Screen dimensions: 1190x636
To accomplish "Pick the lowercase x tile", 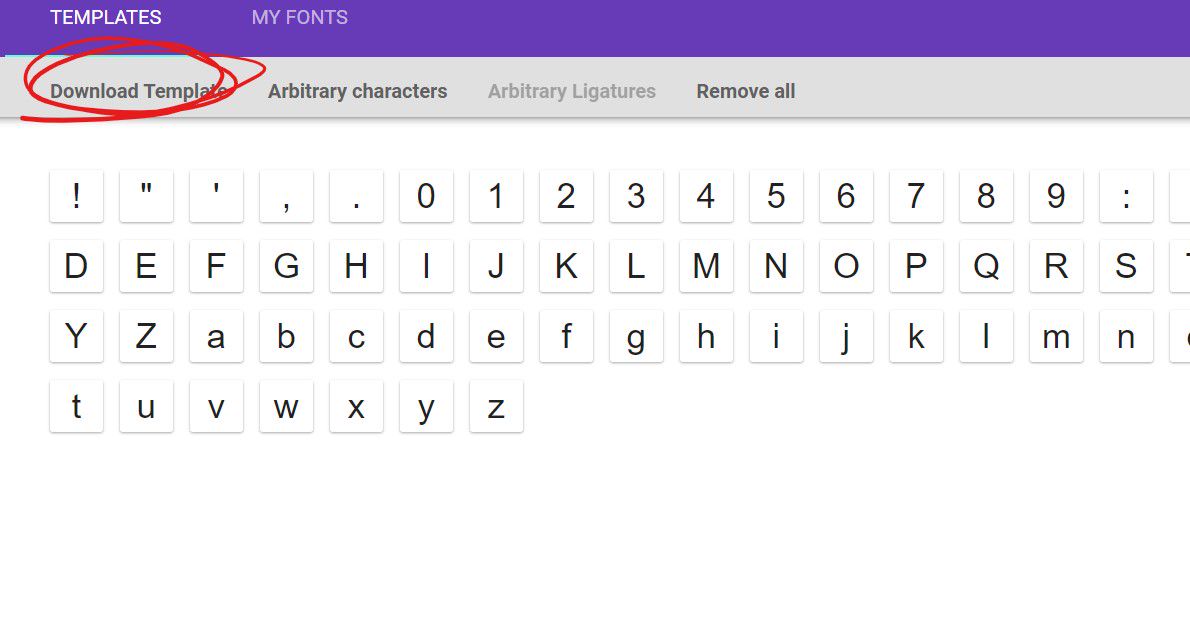I will point(356,406).
